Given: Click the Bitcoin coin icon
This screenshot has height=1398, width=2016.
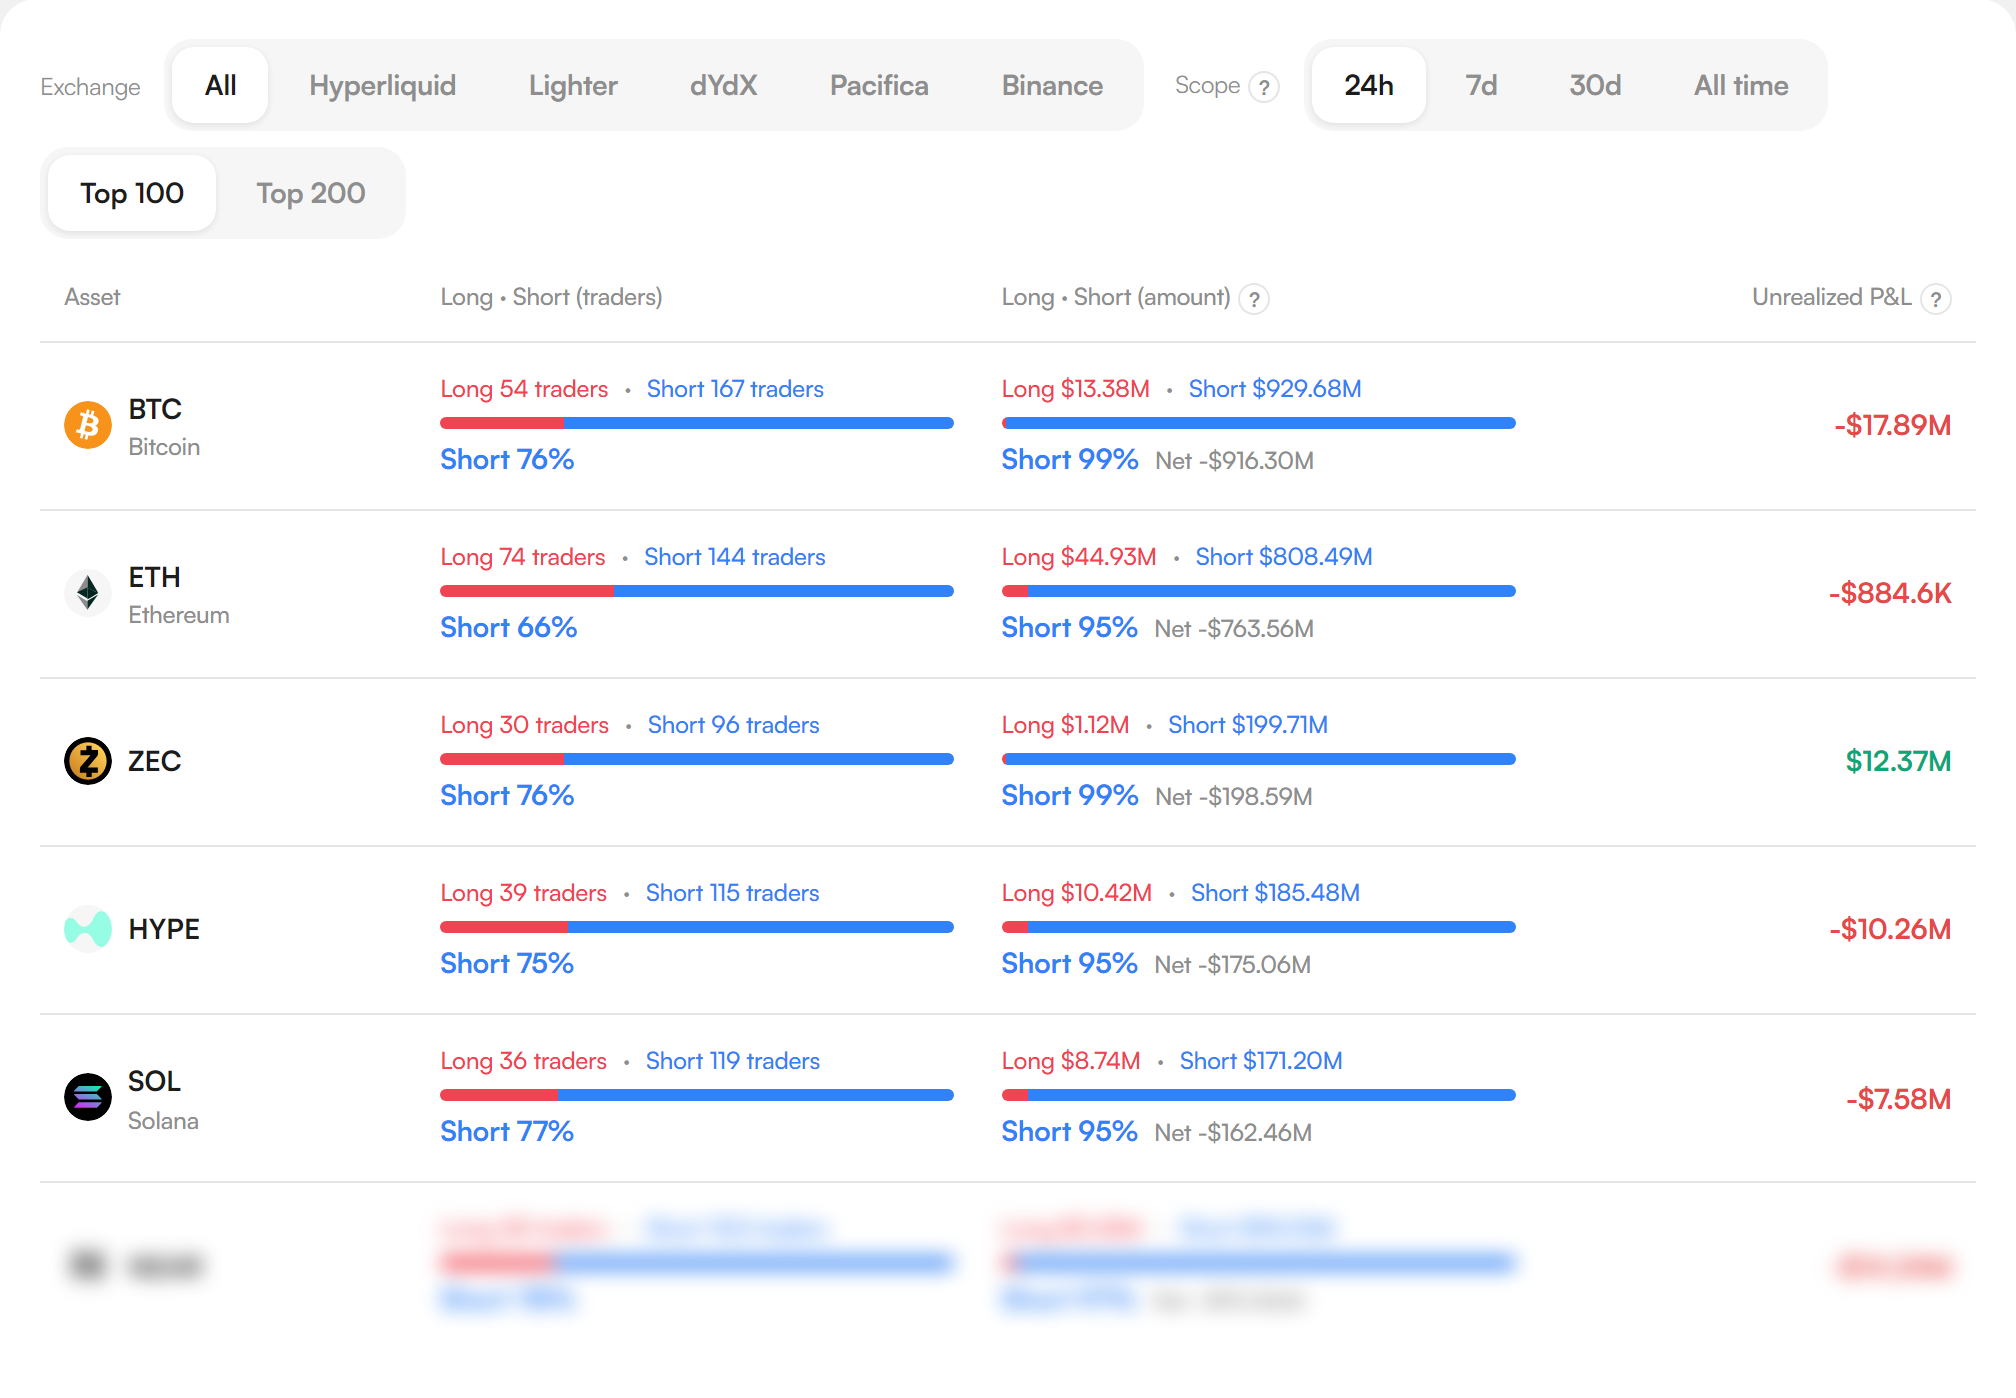Looking at the screenshot, I should (88, 425).
